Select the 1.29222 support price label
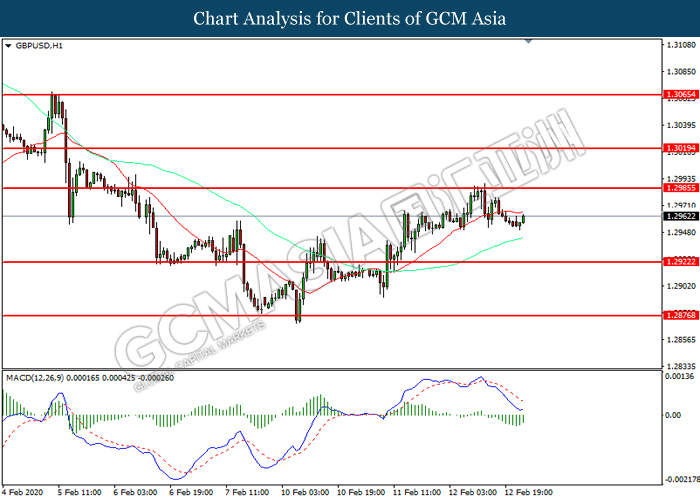Viewport: 700px width, 500px height. tap(681, 262)
